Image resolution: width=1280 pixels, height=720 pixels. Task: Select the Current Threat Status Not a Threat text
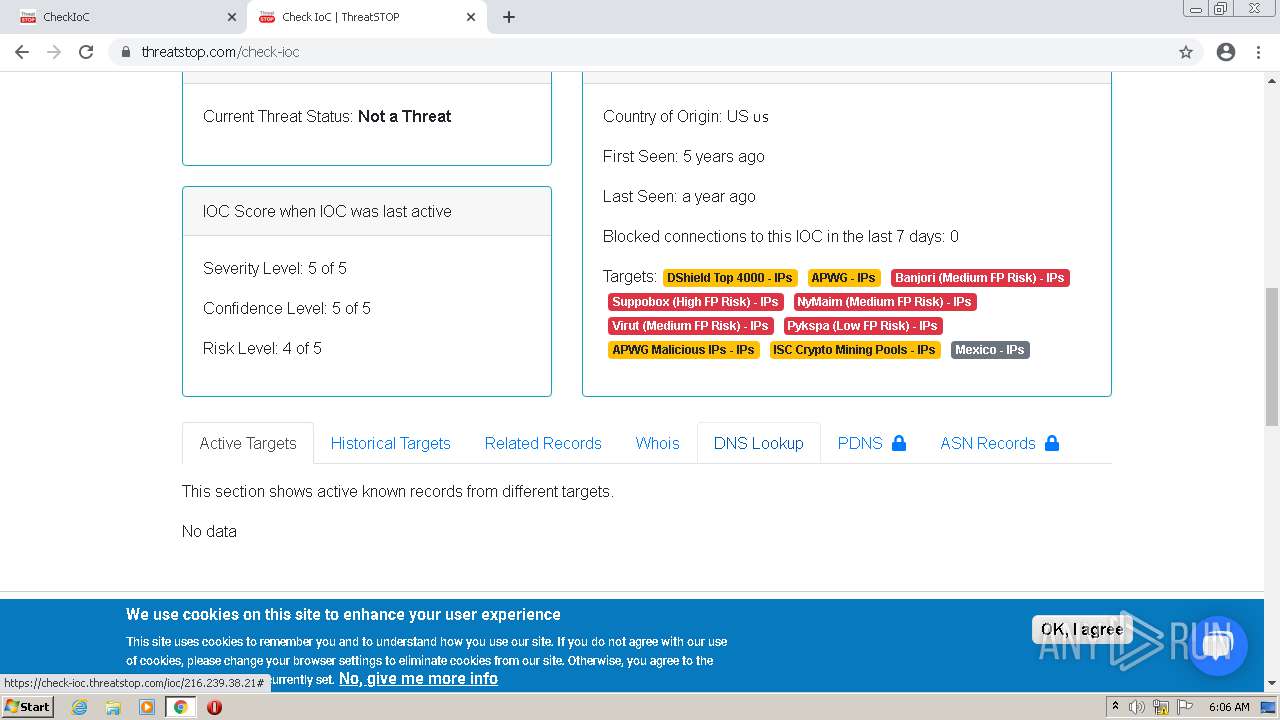327,116
